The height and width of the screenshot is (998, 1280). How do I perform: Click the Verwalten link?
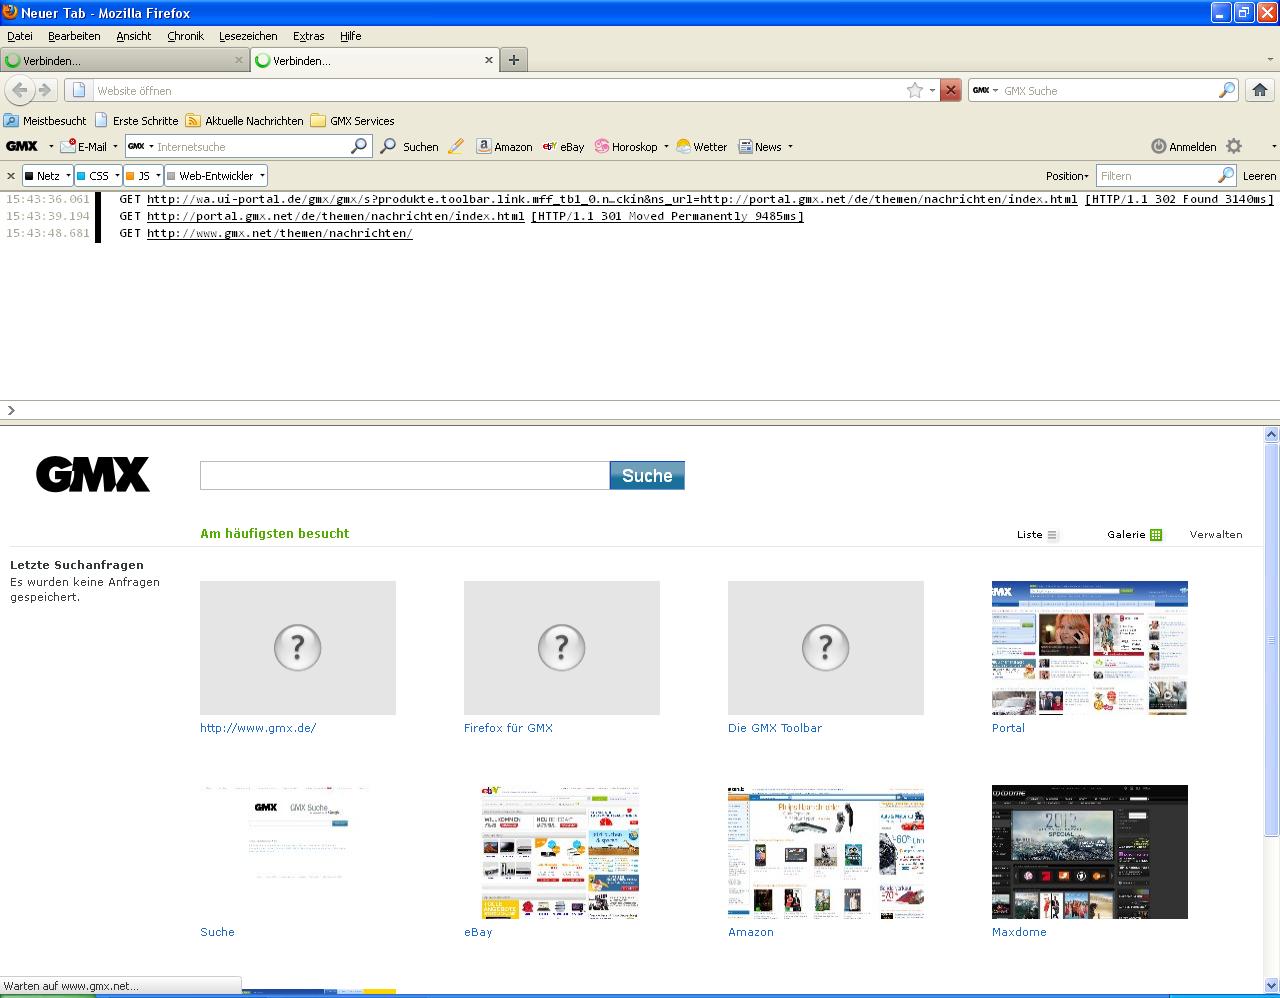[1216, 535]
